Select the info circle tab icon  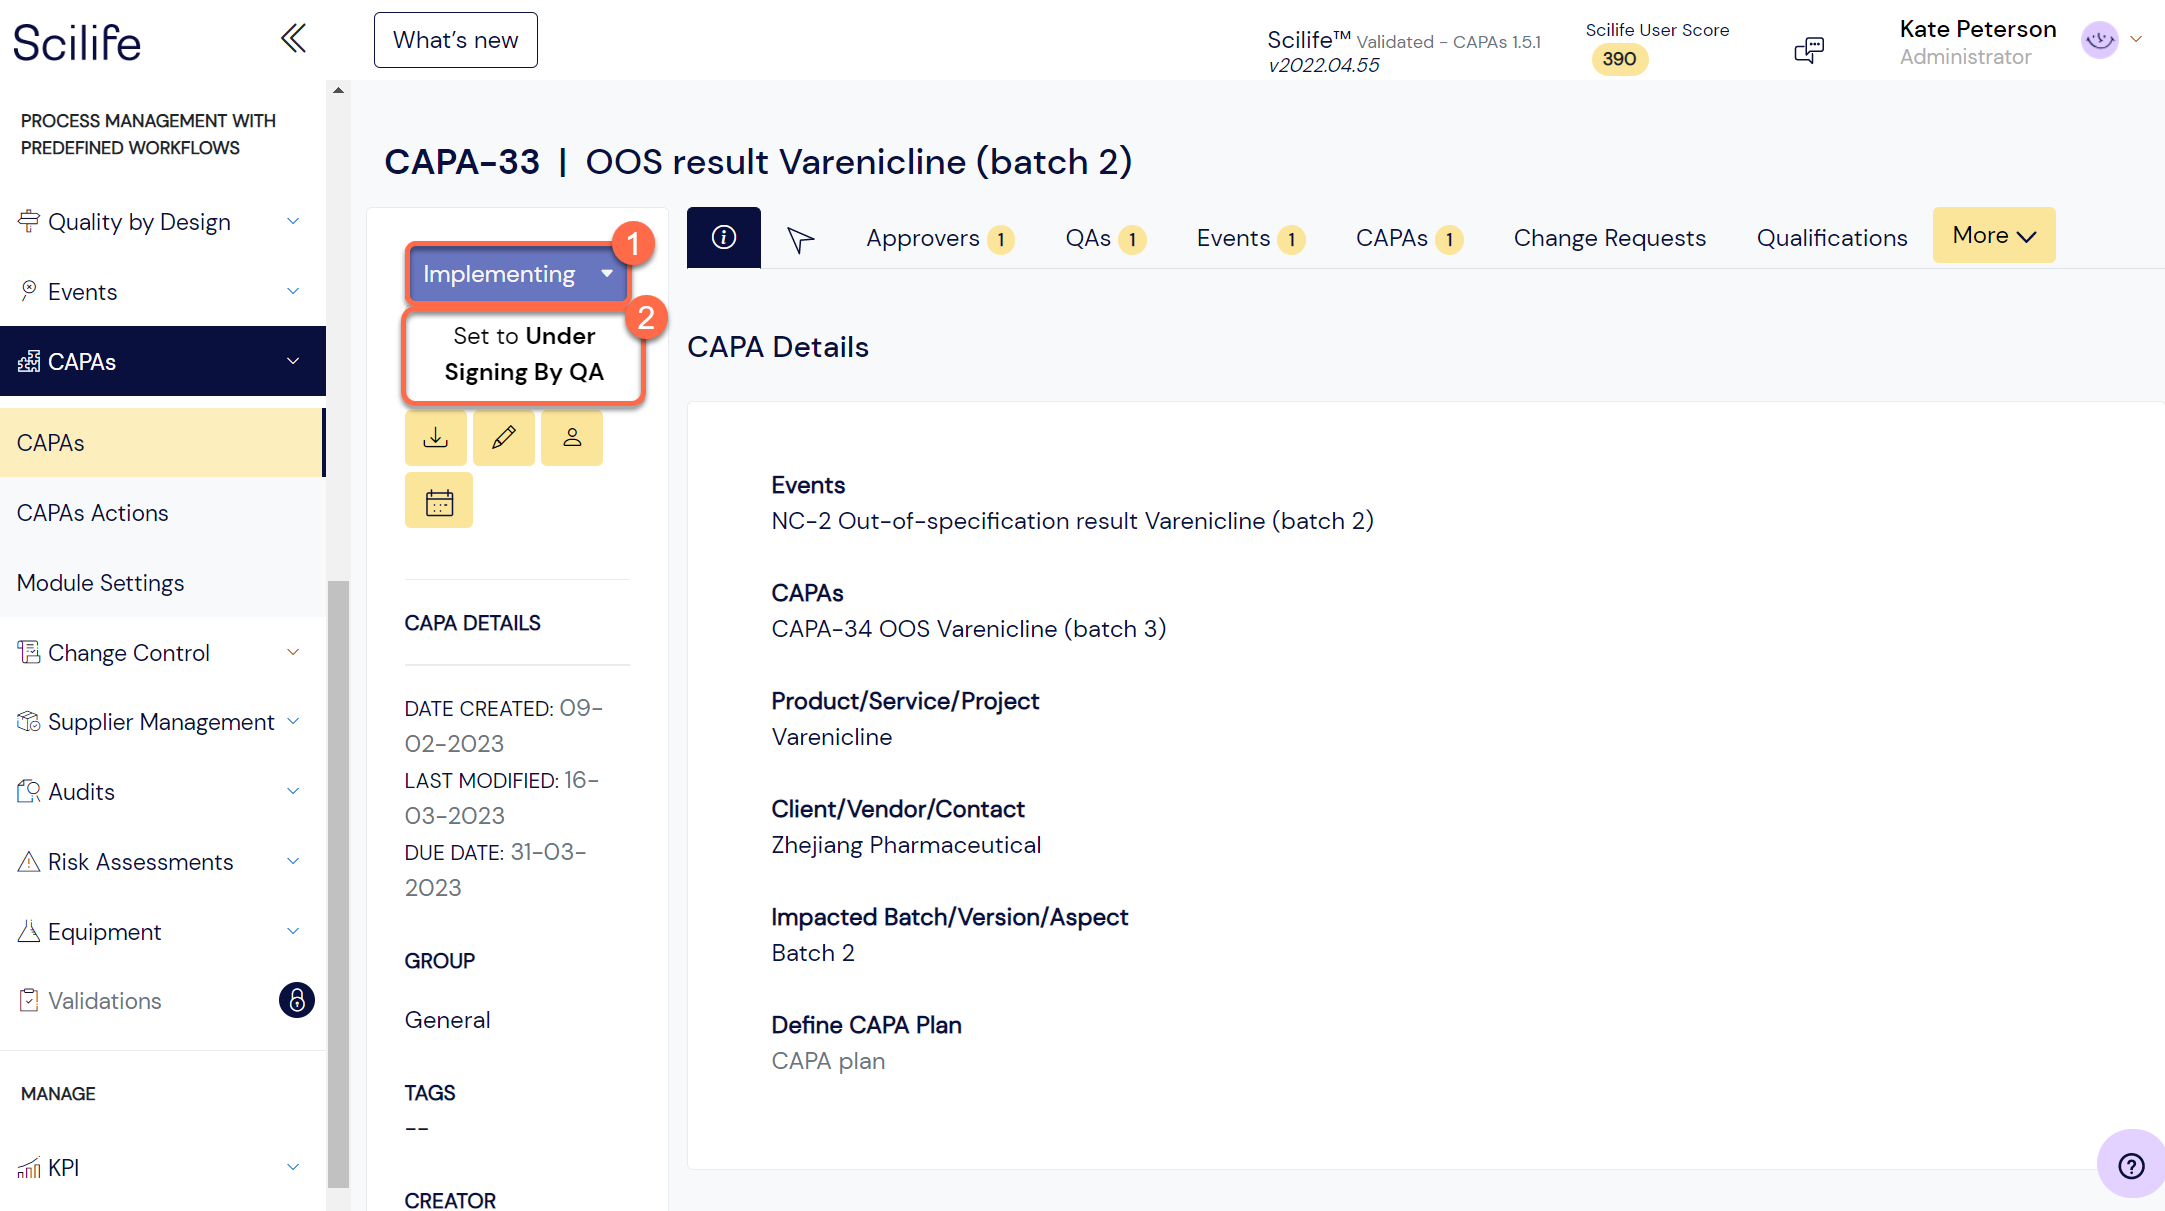tap(723, 237)
